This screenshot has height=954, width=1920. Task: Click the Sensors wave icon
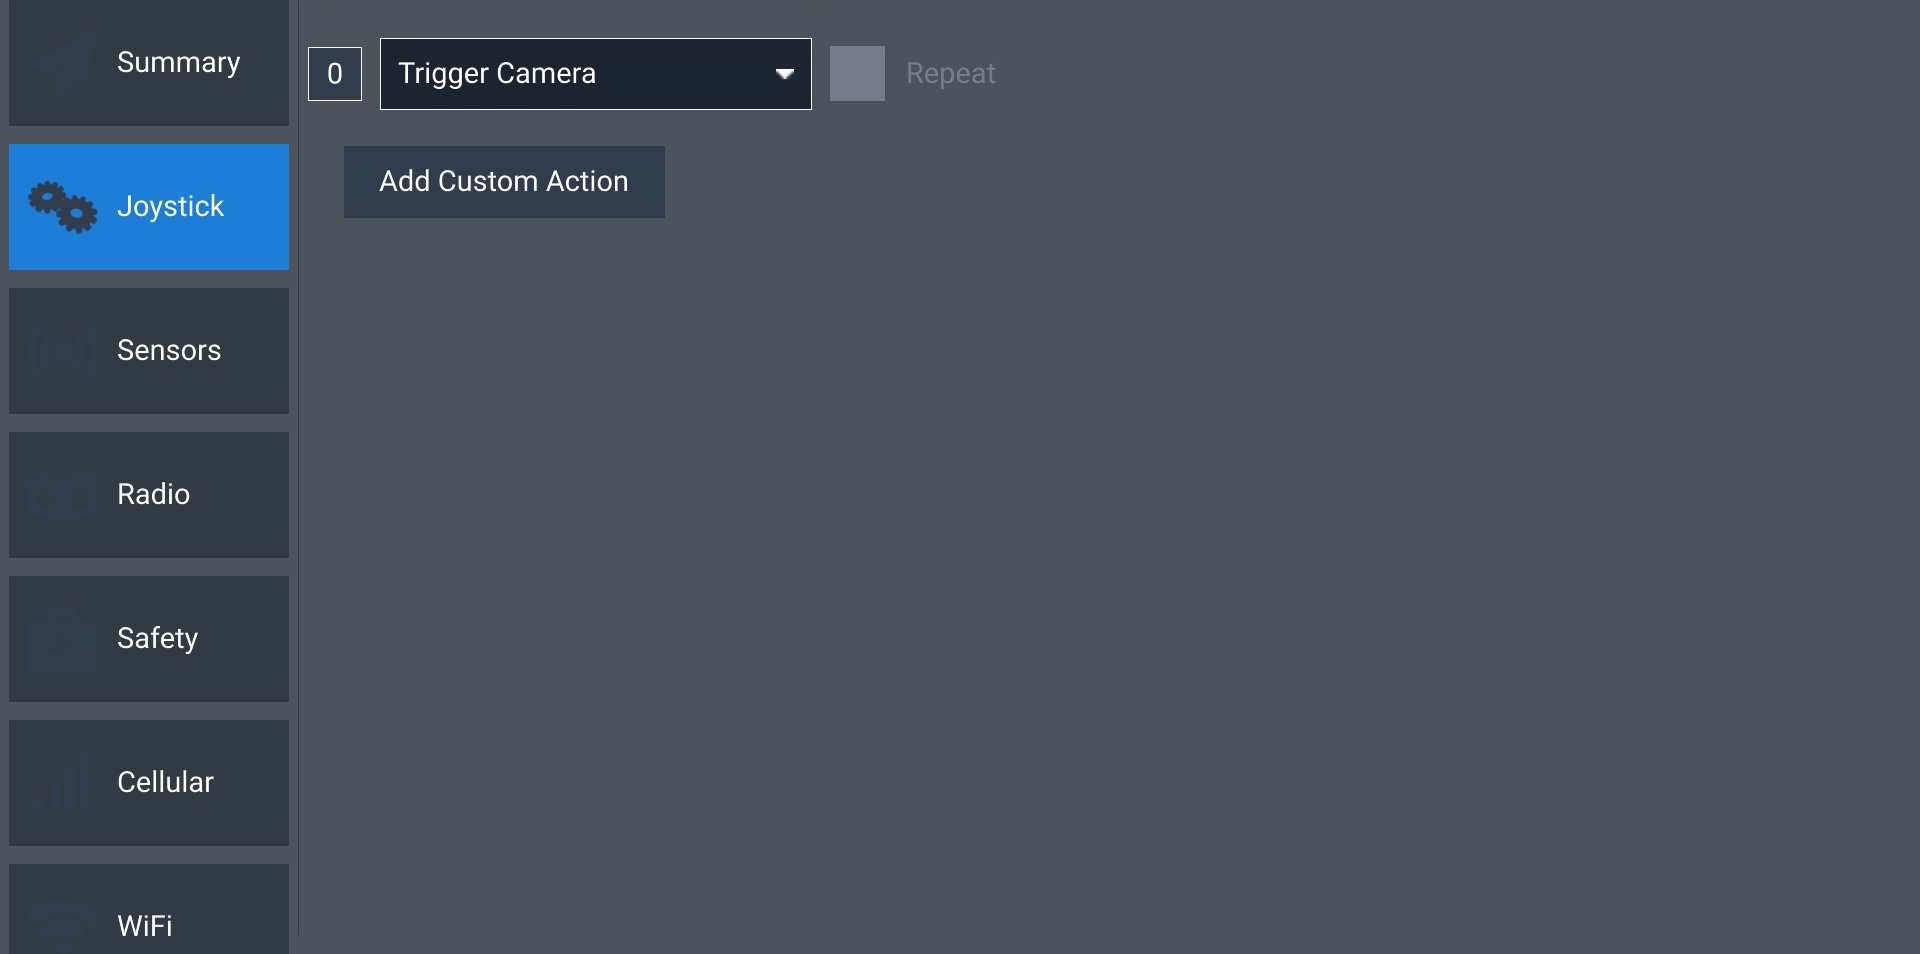pyautogui.click(x=62, y=351)
